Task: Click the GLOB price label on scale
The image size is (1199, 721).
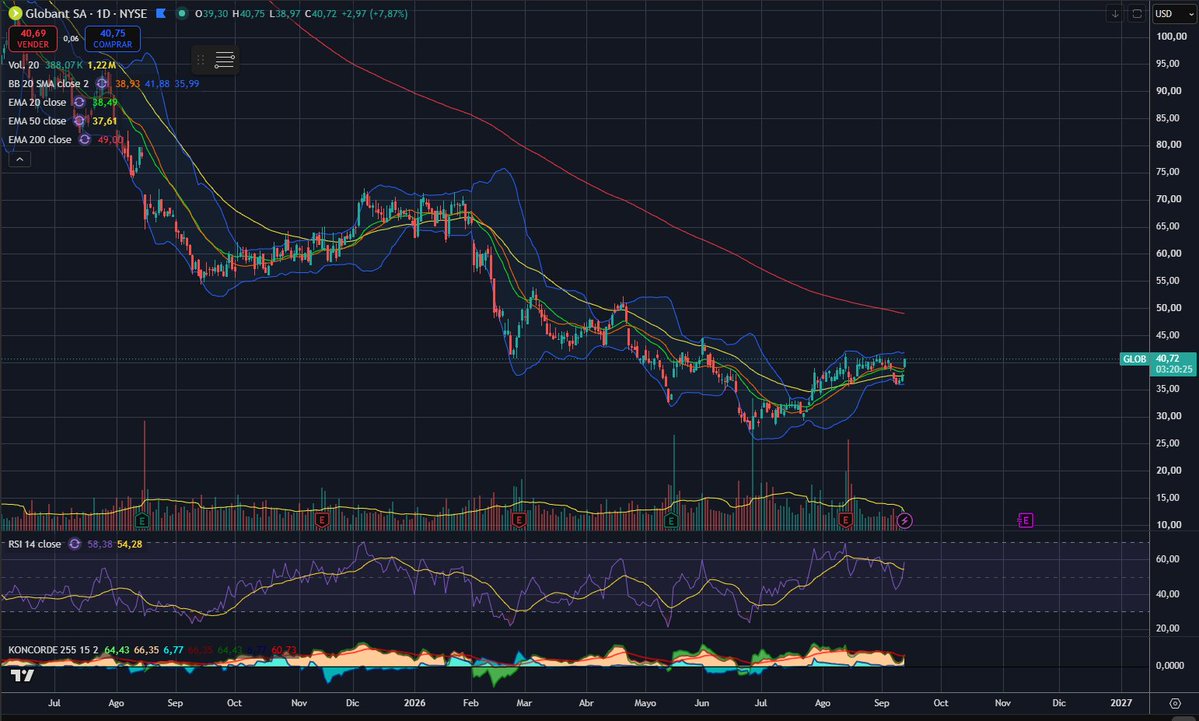Action: coord(1135,359)
